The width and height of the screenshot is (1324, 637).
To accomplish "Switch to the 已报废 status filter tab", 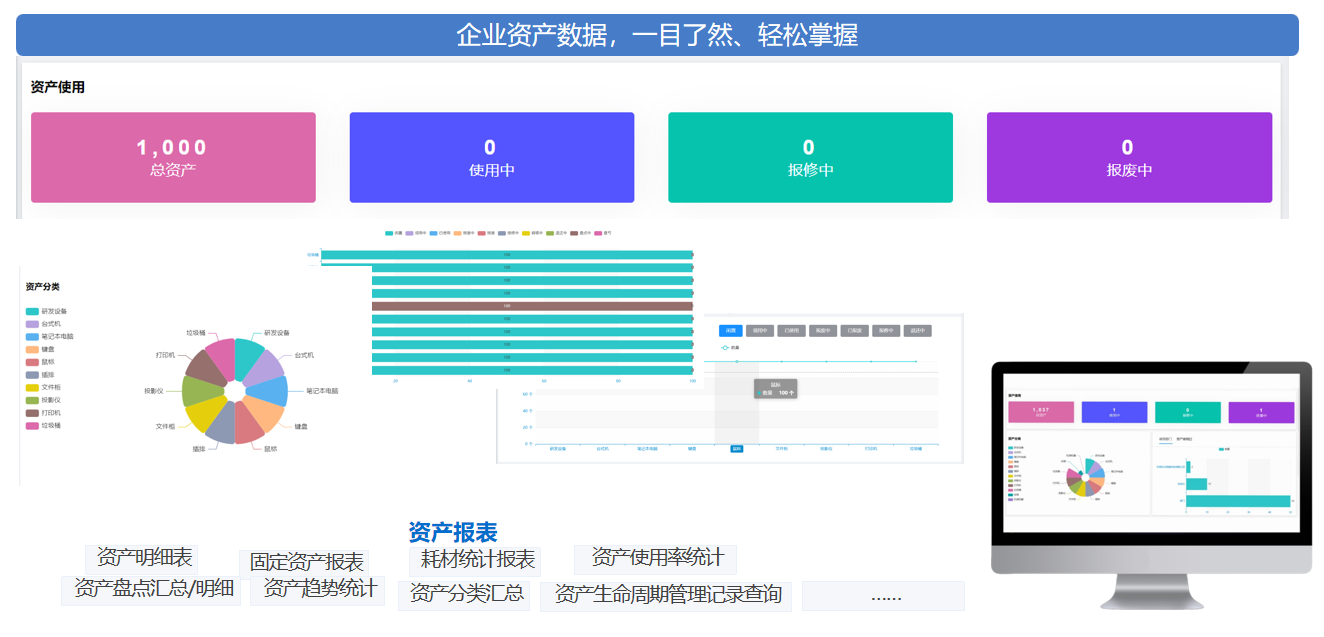I will click(855, 331).
